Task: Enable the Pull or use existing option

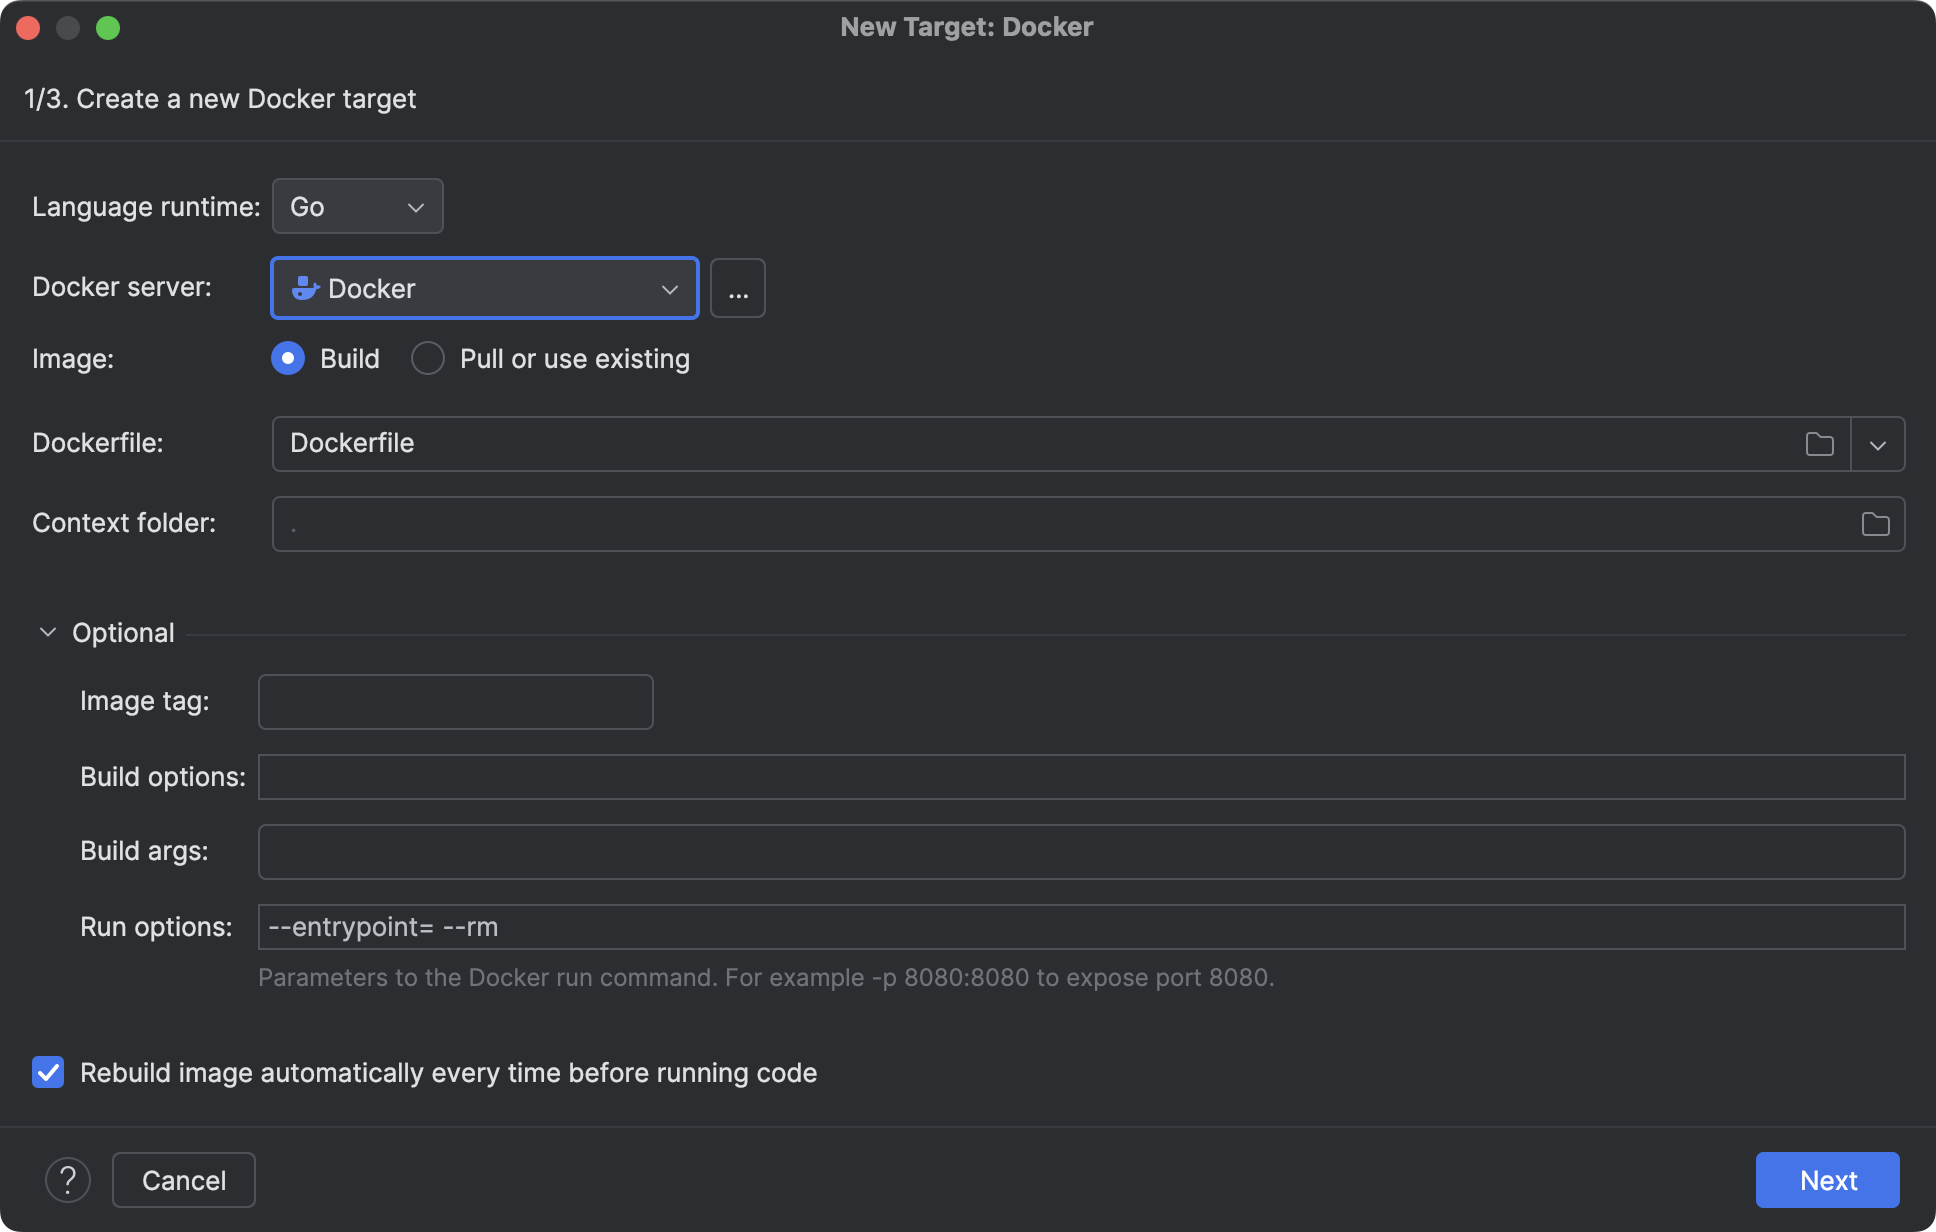Action: 428,358
